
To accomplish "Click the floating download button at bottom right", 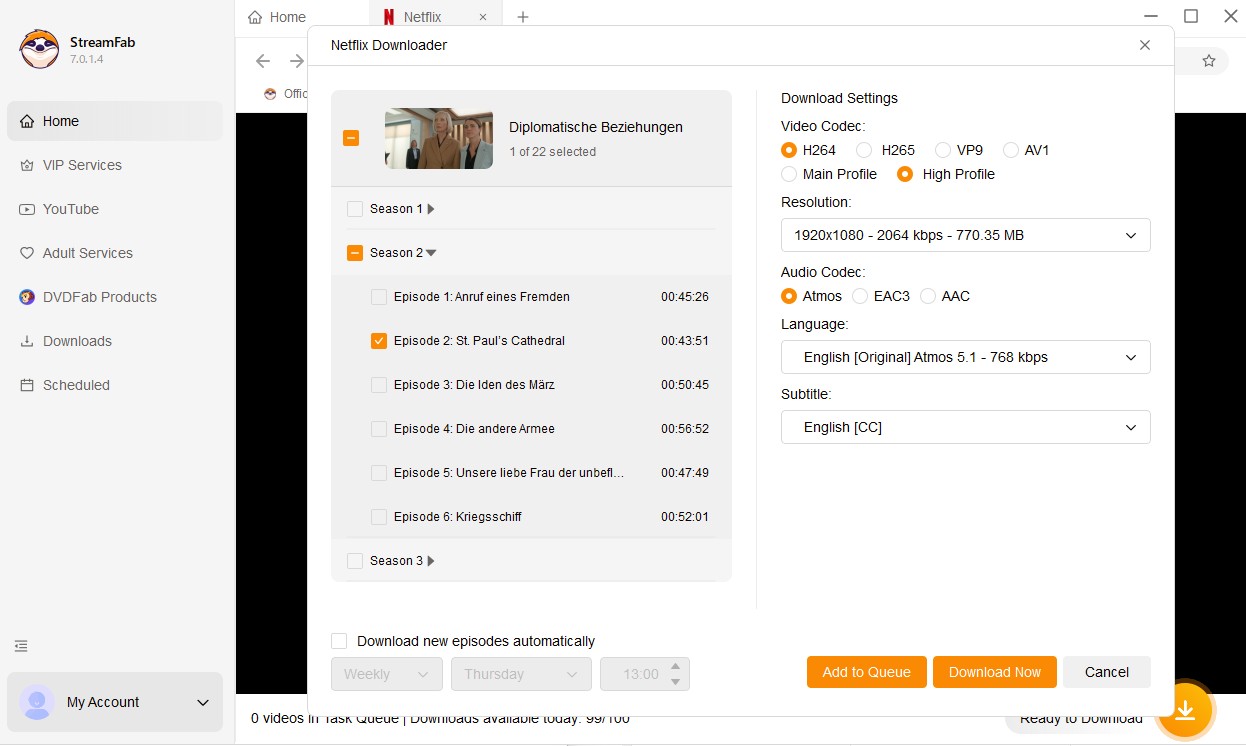I will [1185, 710].
